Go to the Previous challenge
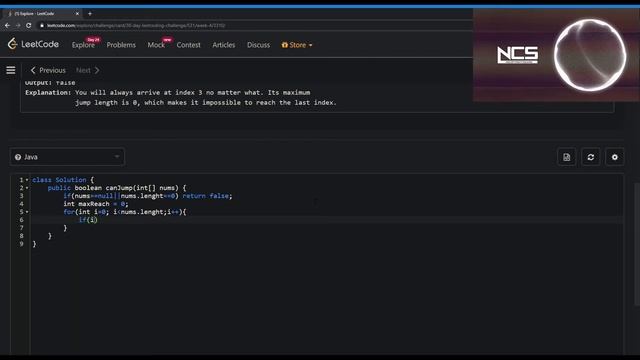 click(x=48, y=70)
